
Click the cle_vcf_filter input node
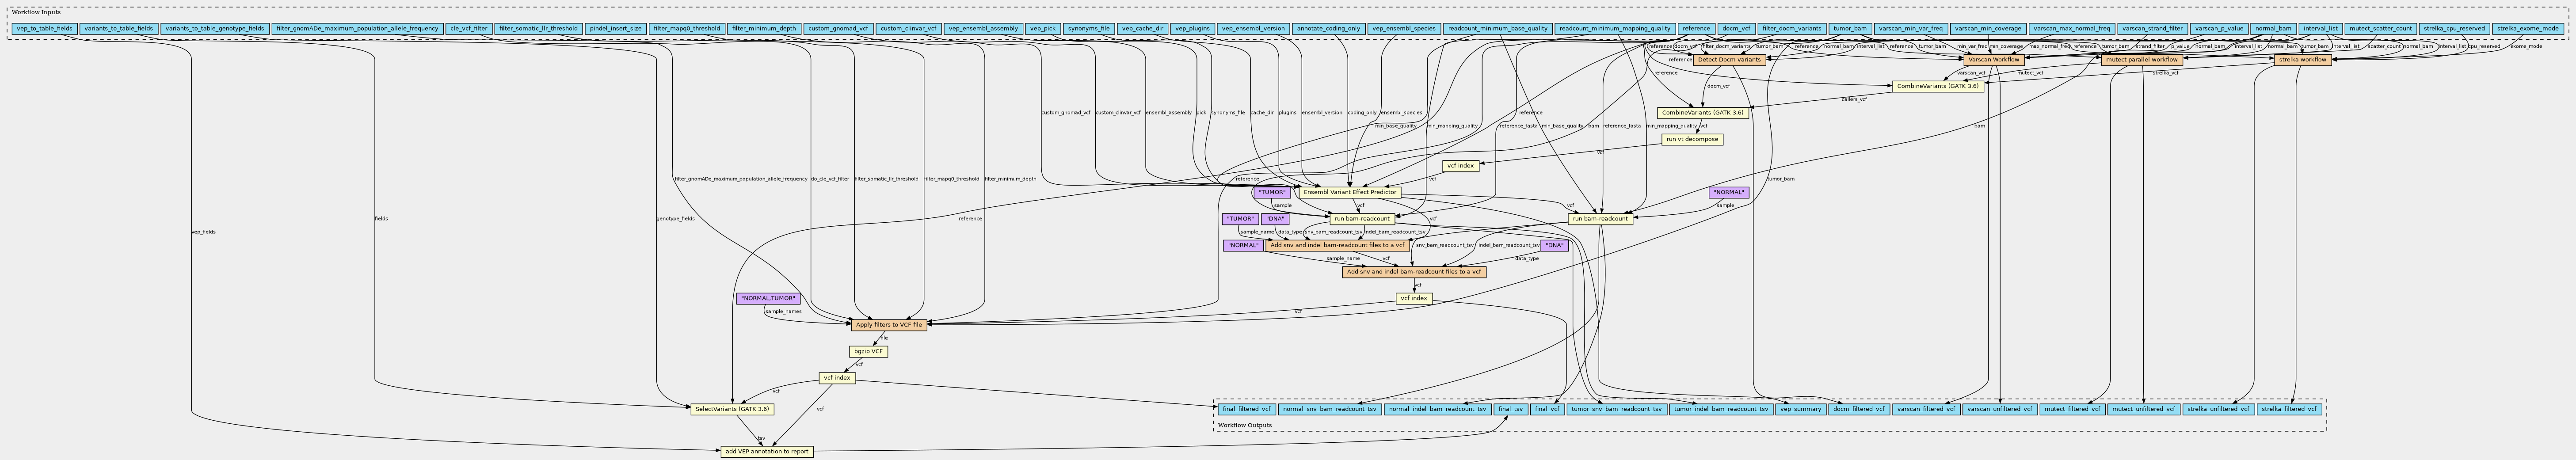(x=469, y=29)
